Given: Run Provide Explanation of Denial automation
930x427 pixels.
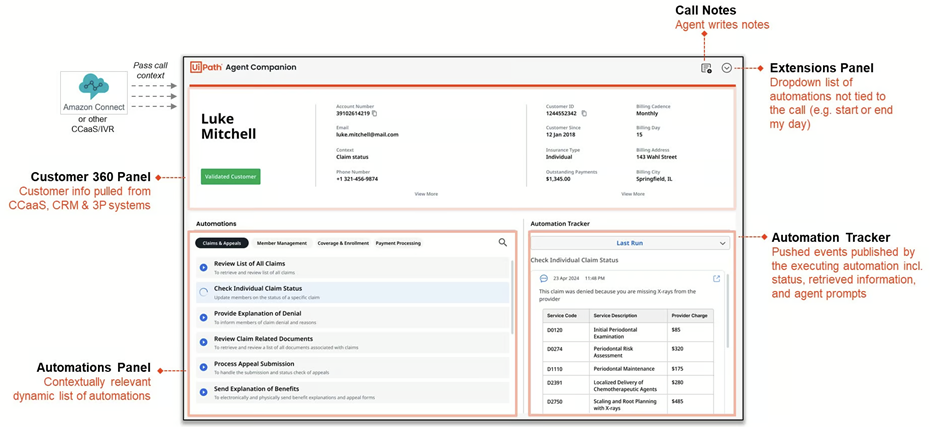Looking at the screenshot, I should click(203, 317).
